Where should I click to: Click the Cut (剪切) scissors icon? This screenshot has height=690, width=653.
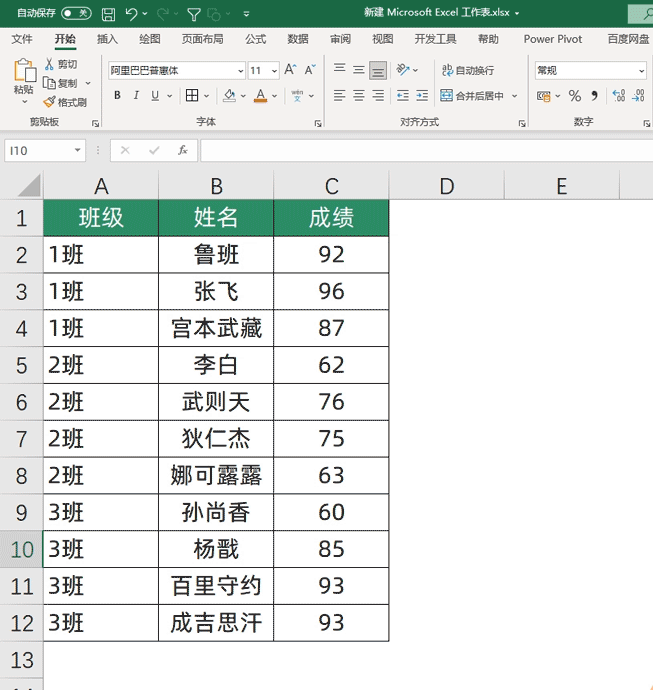click(x=49, y=64)
